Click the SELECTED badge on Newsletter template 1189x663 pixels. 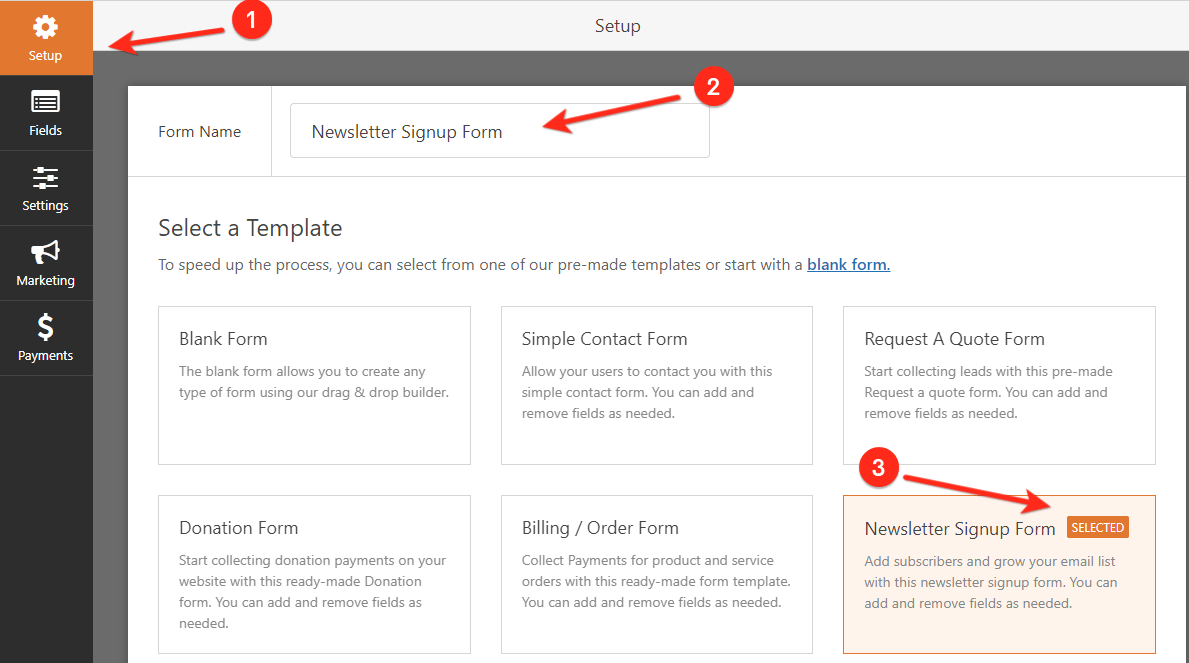click(x=1097, y=528)
